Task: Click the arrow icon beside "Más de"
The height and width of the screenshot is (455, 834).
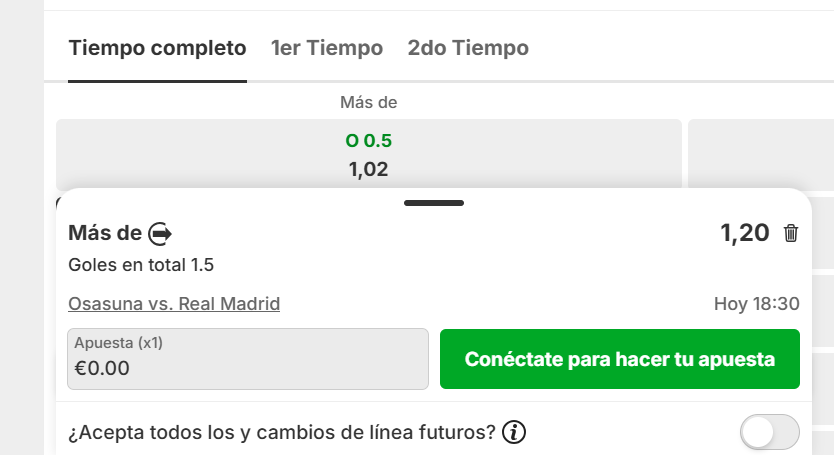Action: tap(160, 234)
